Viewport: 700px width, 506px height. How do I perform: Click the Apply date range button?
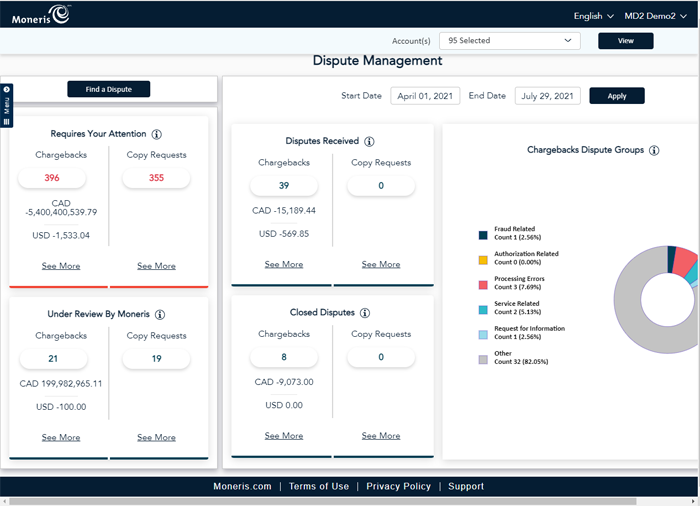click(x=617, y=96)
